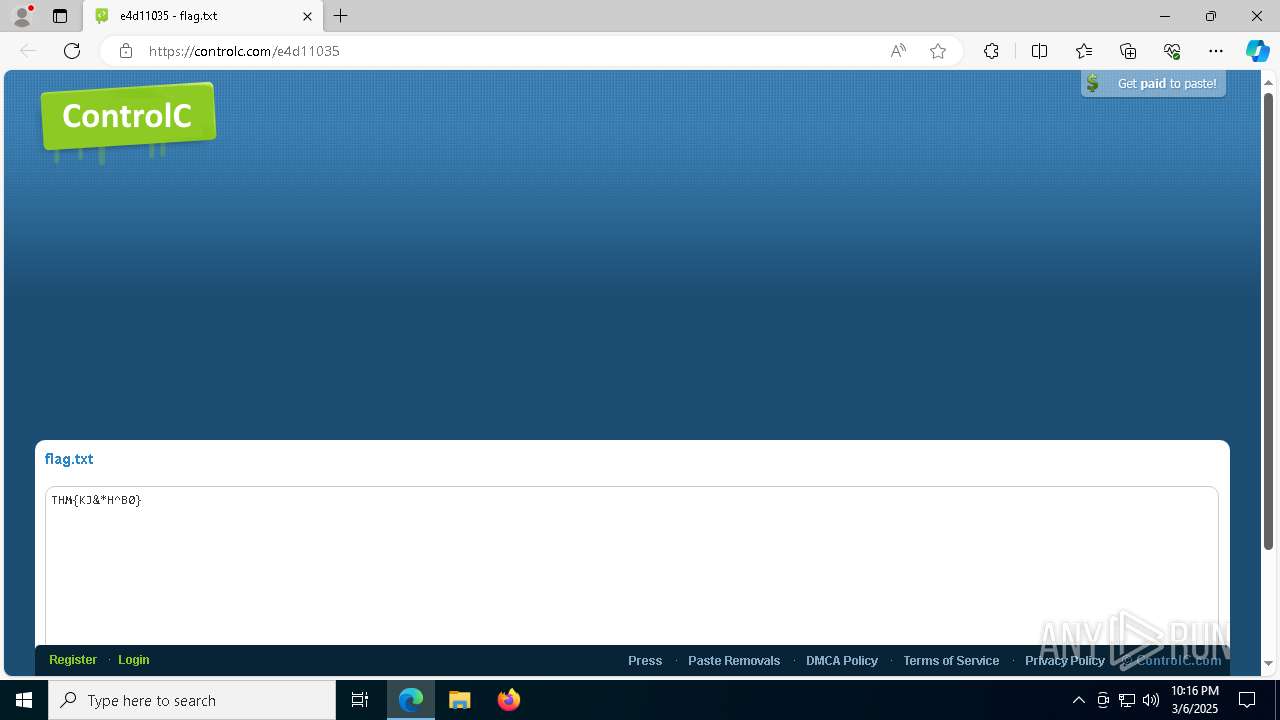Click the taskbar search box

click(192, 700)
